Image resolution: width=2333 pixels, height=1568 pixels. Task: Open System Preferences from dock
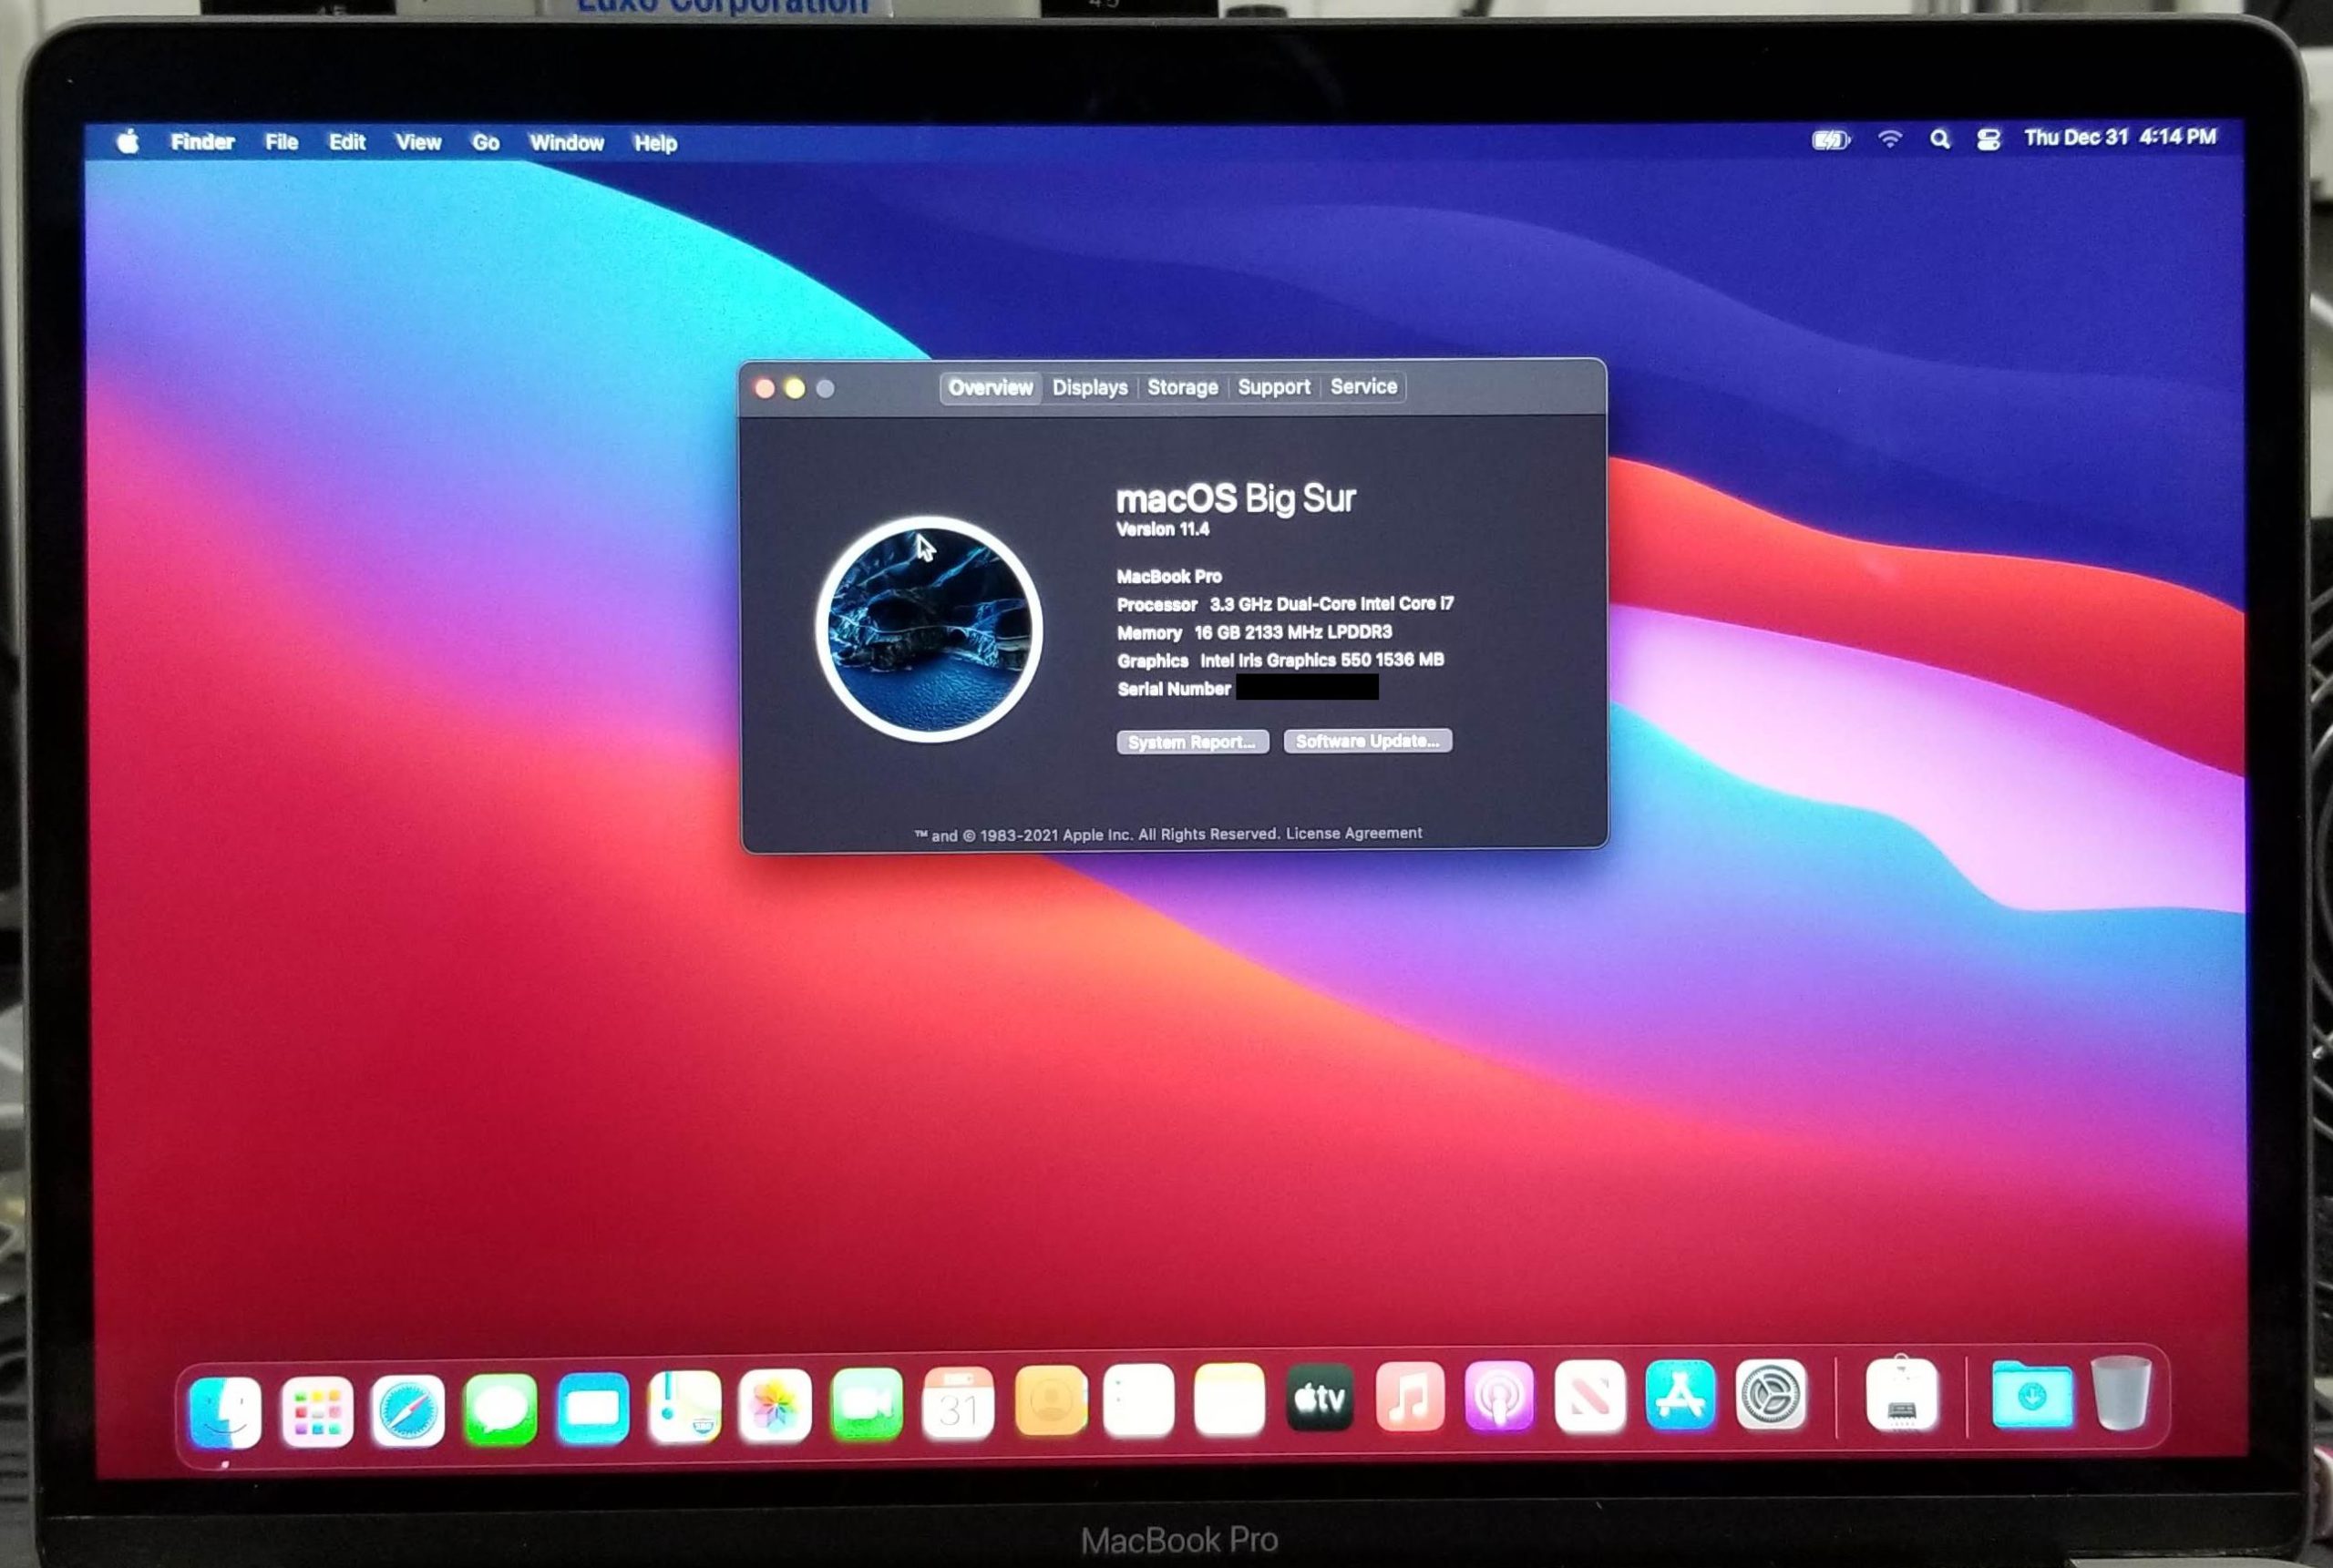coord(1770,1394)
